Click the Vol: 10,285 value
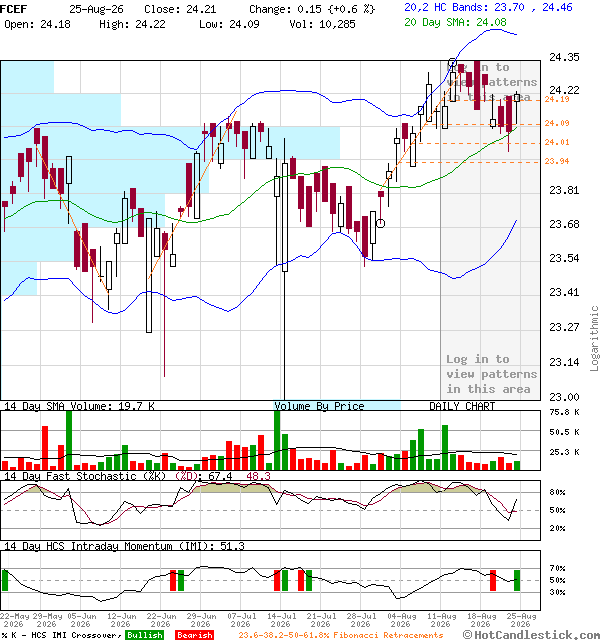This screenshot has height=640, width=600. coord(322,24)
